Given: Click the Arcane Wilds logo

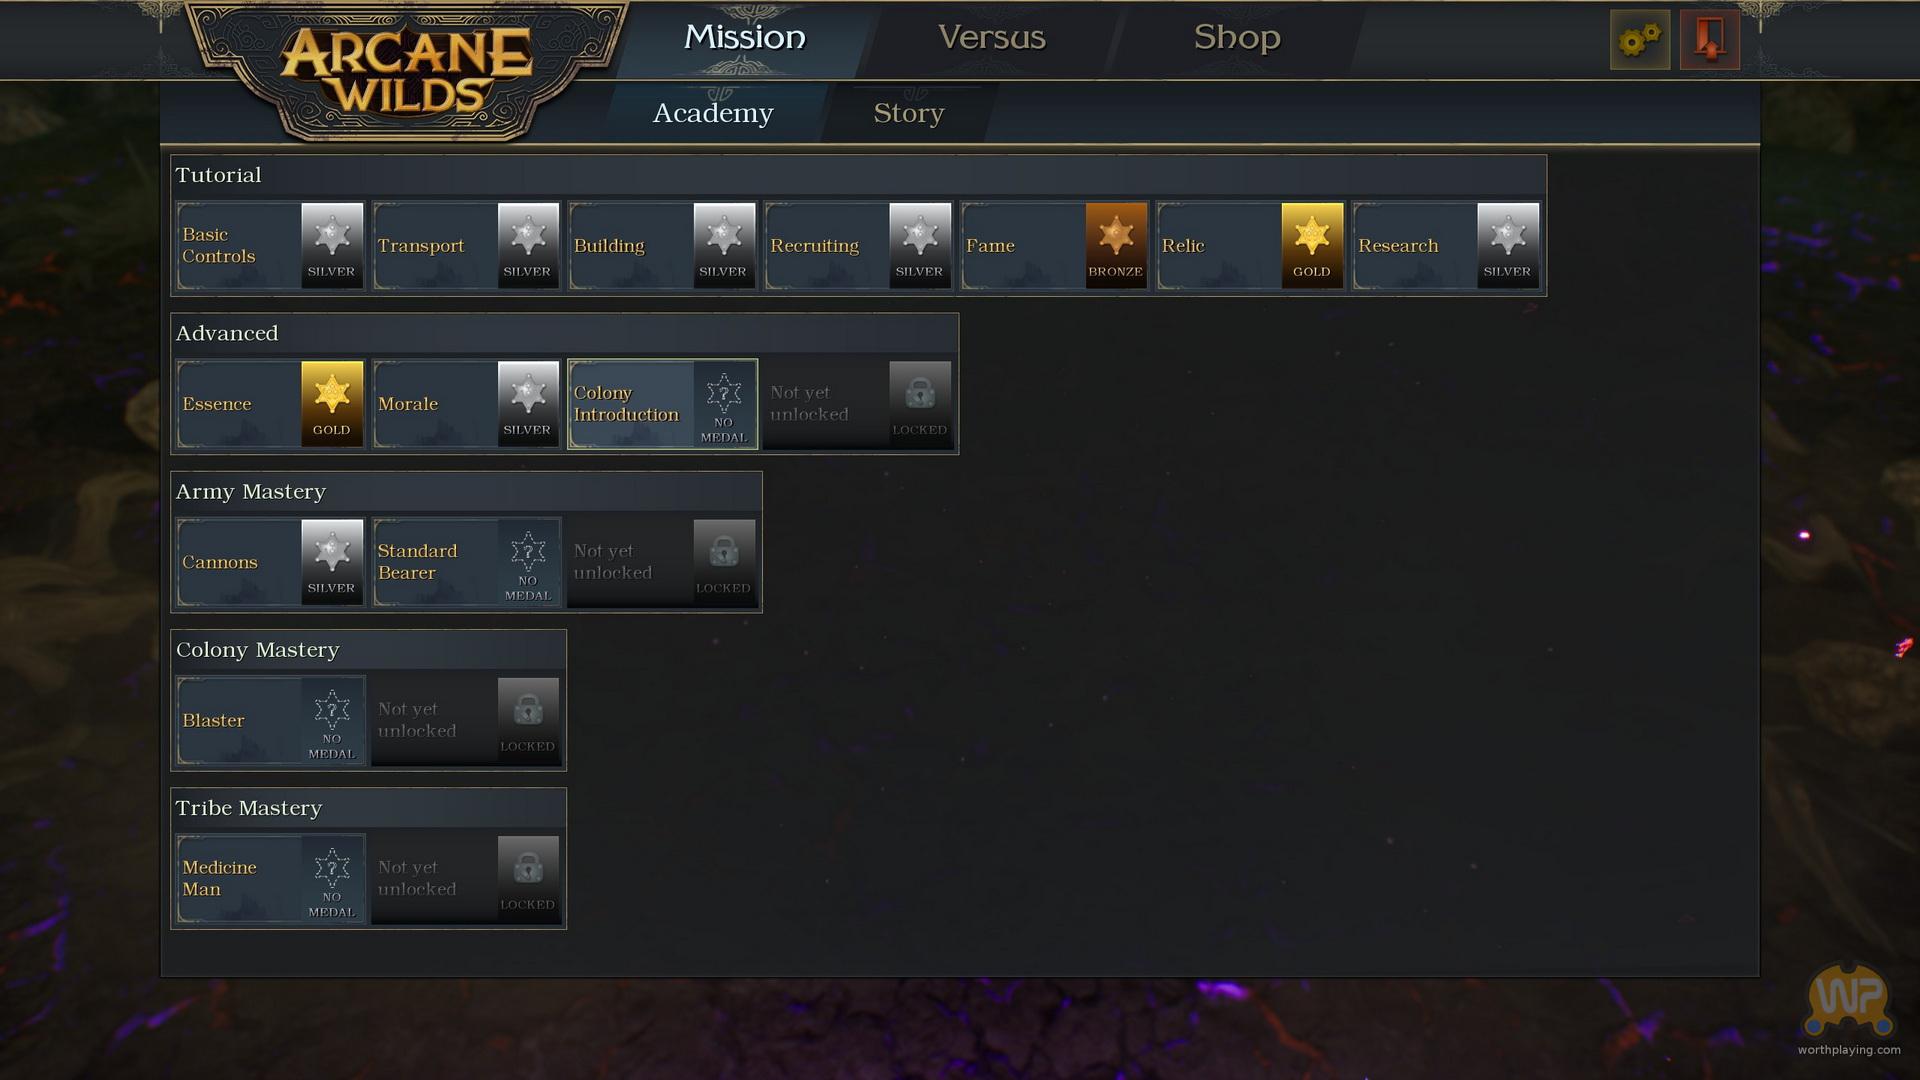Looking at the screenshot, I should coord(406,70).
